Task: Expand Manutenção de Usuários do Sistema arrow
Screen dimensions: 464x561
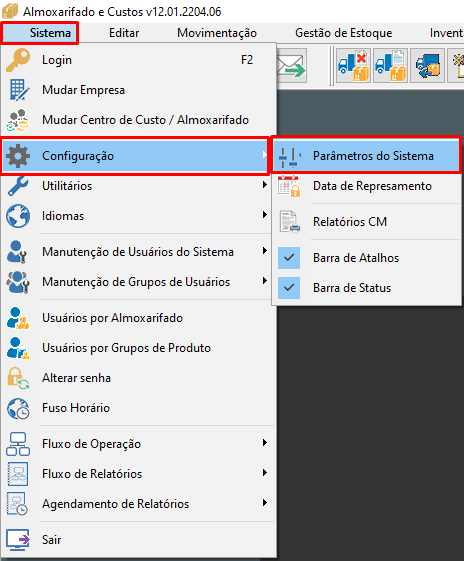Action: (264, 250)
